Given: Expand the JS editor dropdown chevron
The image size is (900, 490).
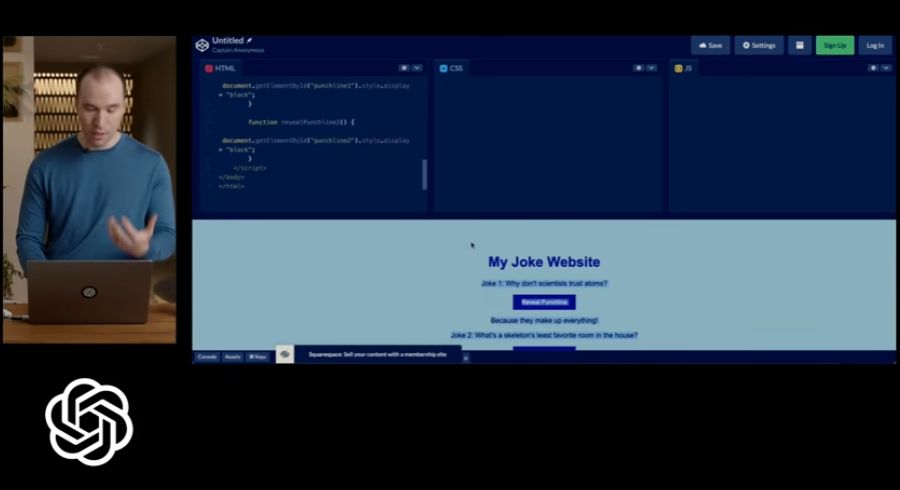Looking at the screenshot, I should [886, 68].
